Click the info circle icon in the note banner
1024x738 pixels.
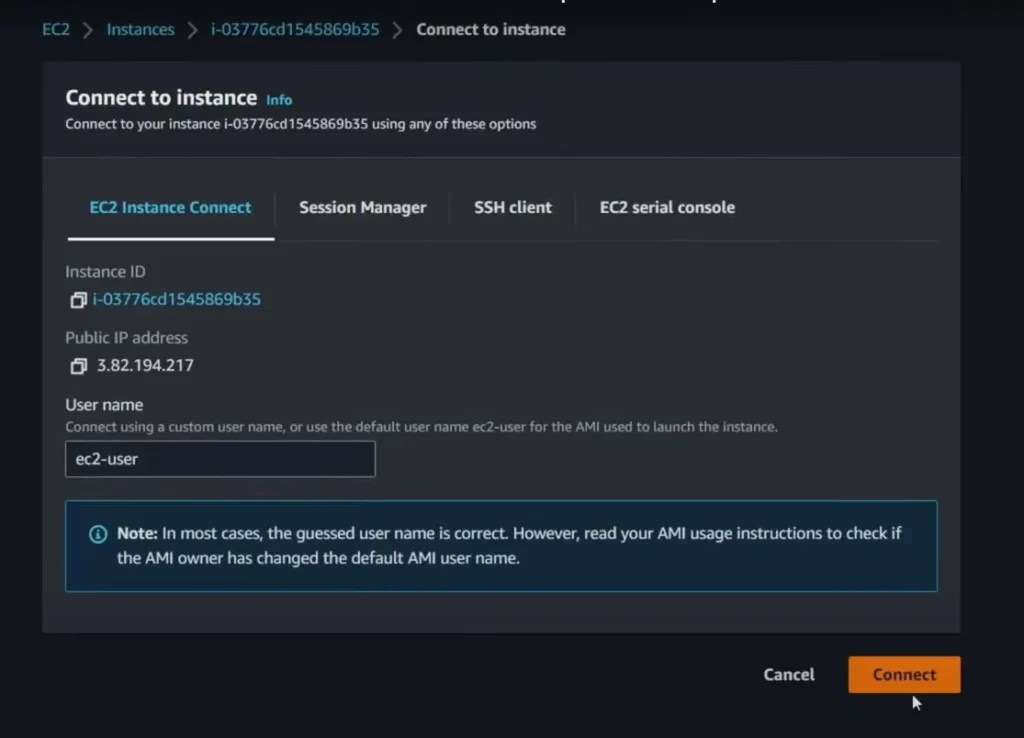[97, 533]
